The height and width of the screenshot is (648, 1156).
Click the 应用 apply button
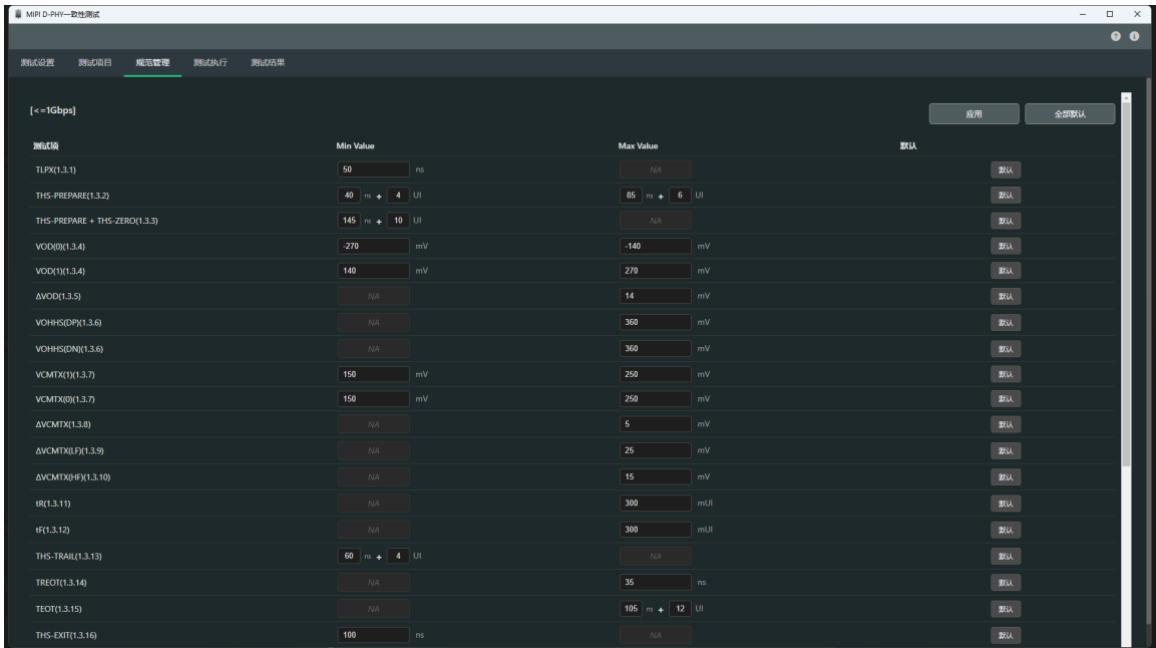(x=974, y=114)
